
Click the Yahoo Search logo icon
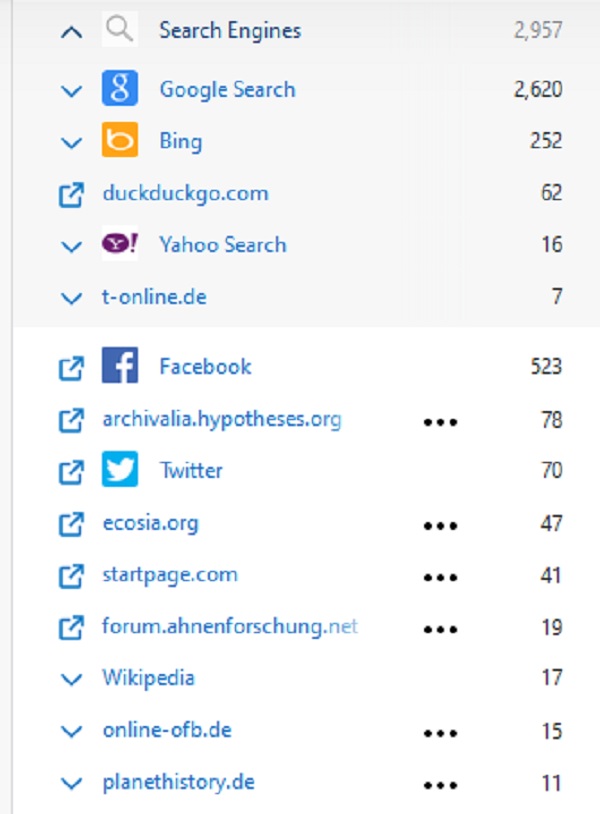tap(119, 245)
